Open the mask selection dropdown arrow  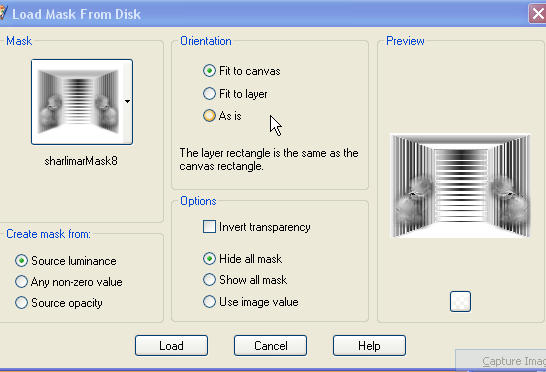coord(127,101)
